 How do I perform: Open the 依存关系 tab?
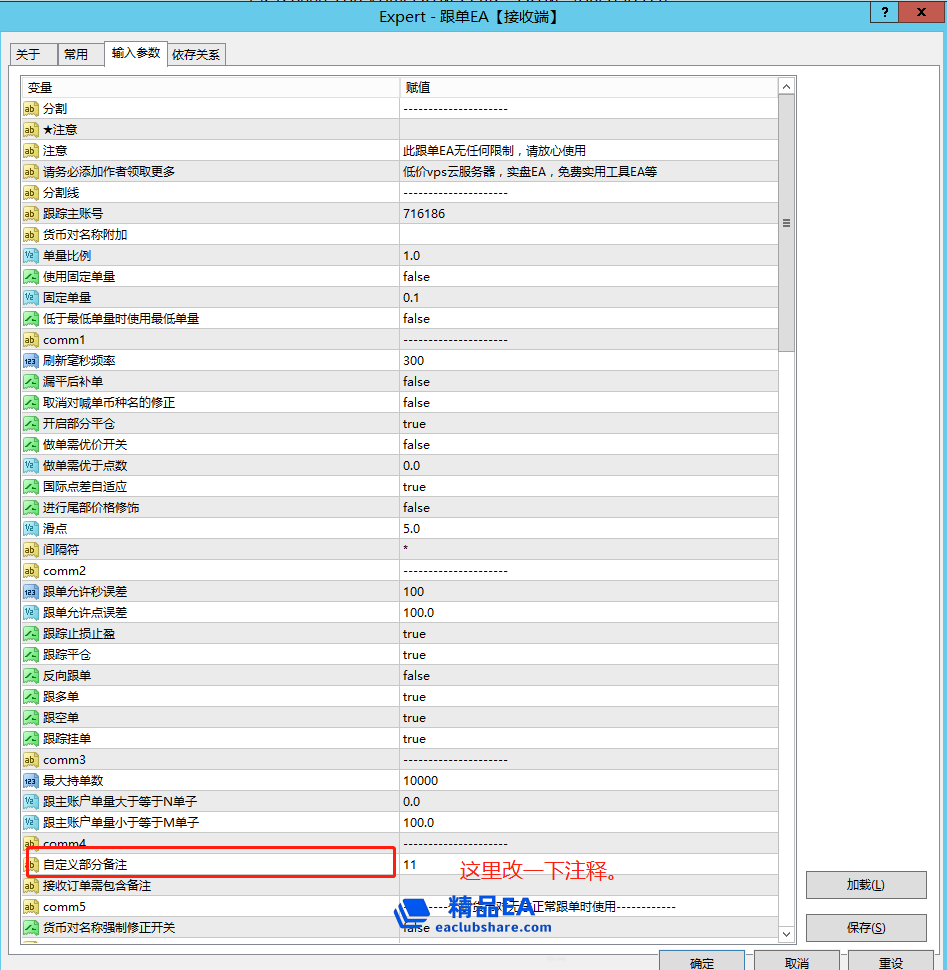pyautogui.click(x=196, y=55)
